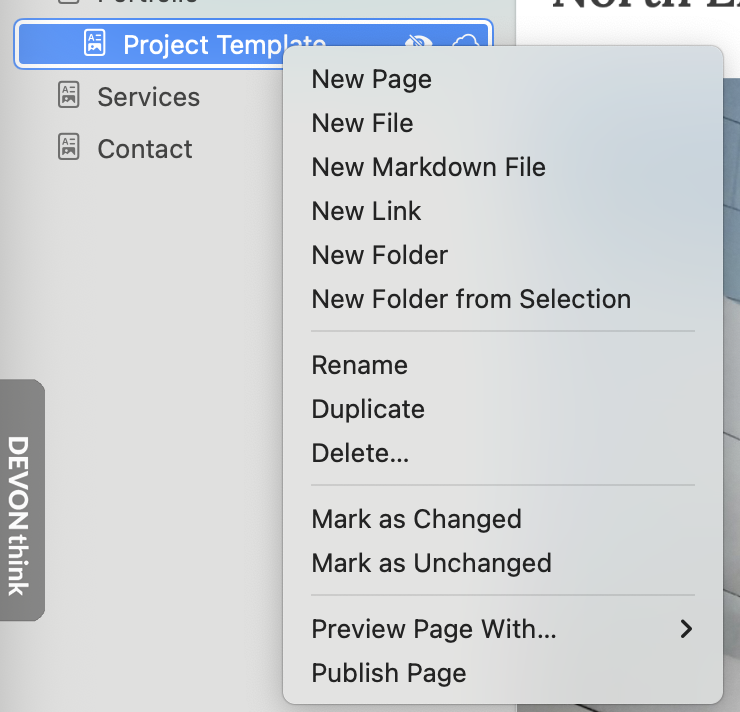Select New File menu entry

[x=362, y=123]
